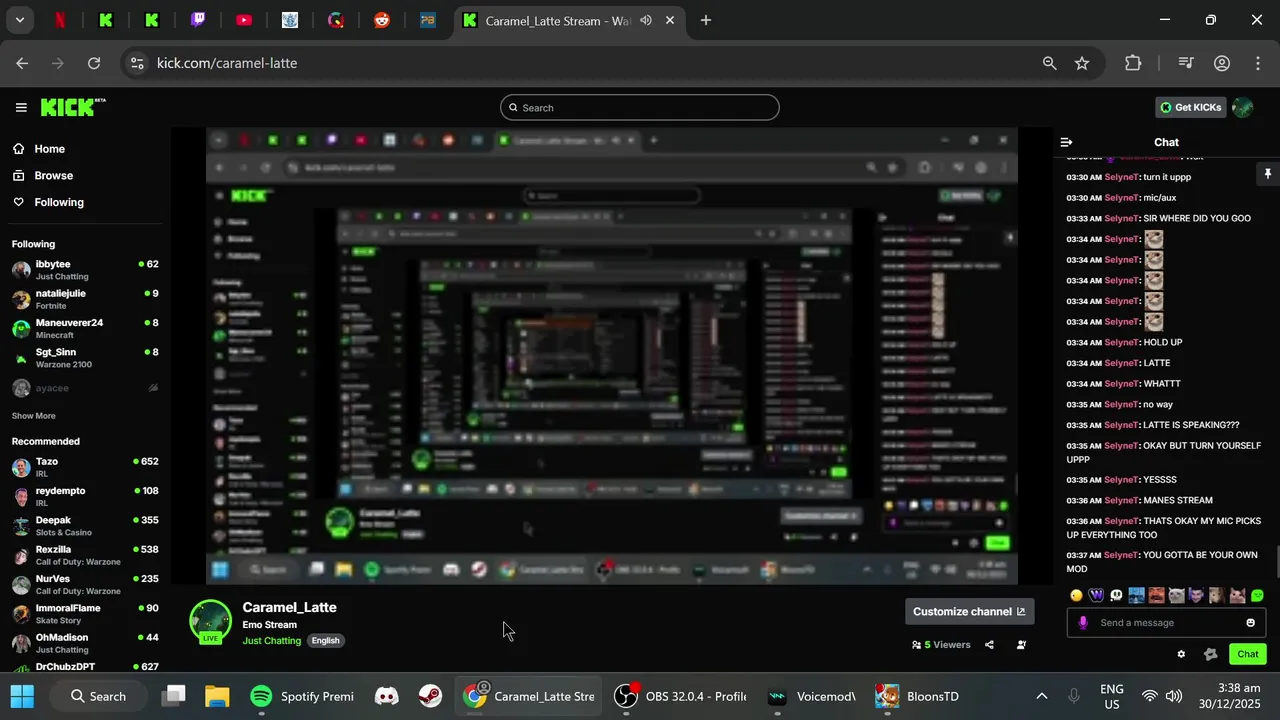Image resolution: width=1280 pixels, height=720 pixels.
Task: Insert the green Kick smiley emote
Action: [1257, 595]
